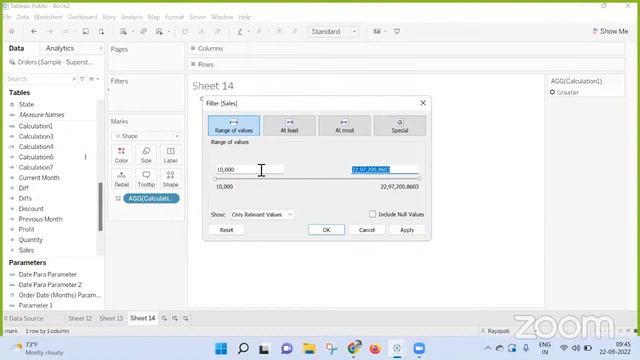This screenshot has width=640, height=360.
Task: Open the Dashboard menu
Action: pos(82,17)
